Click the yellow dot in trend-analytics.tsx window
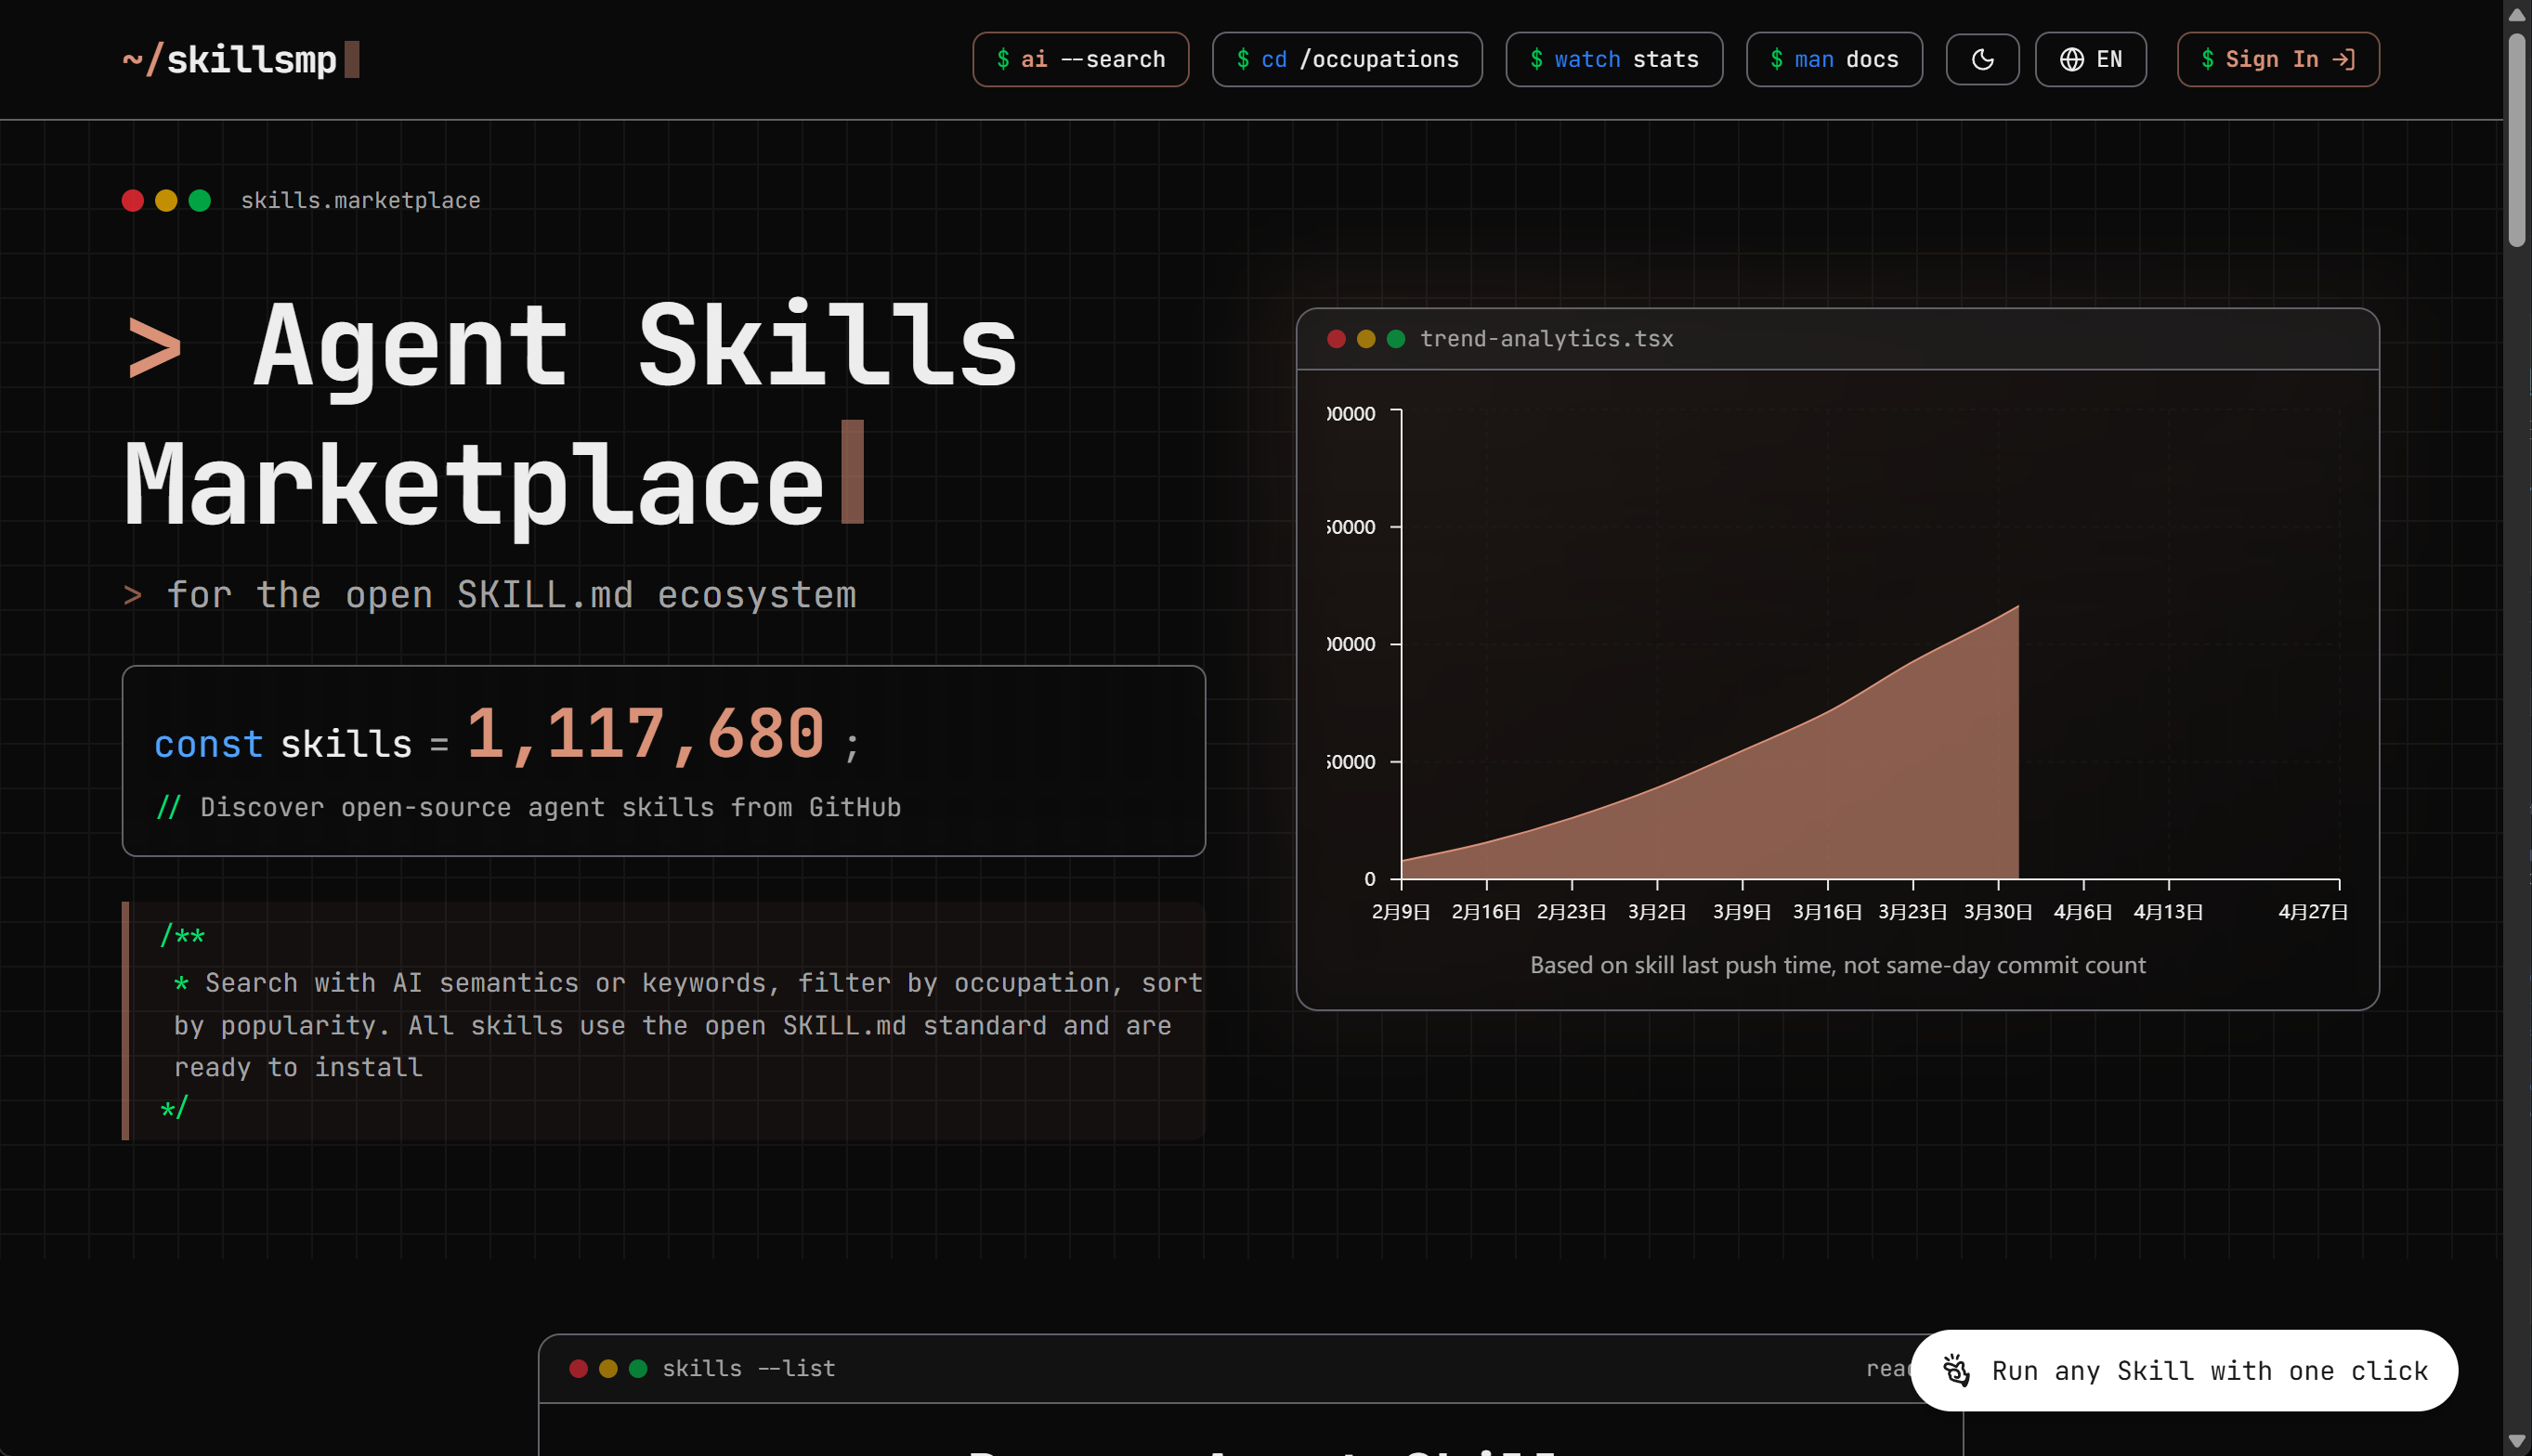Image resolution: width=2532 pixels, height=1456 pixels. pos(1366,339)
